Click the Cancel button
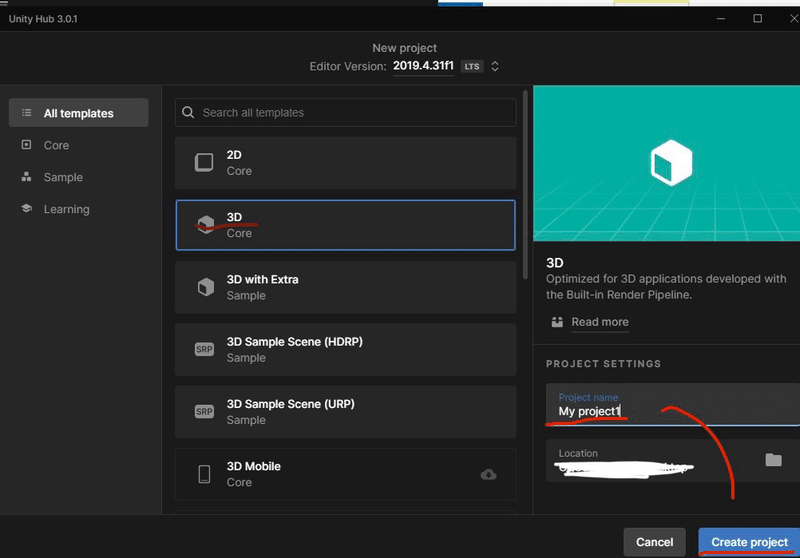This screenshot has width=800, height=558. pos(654,542)
